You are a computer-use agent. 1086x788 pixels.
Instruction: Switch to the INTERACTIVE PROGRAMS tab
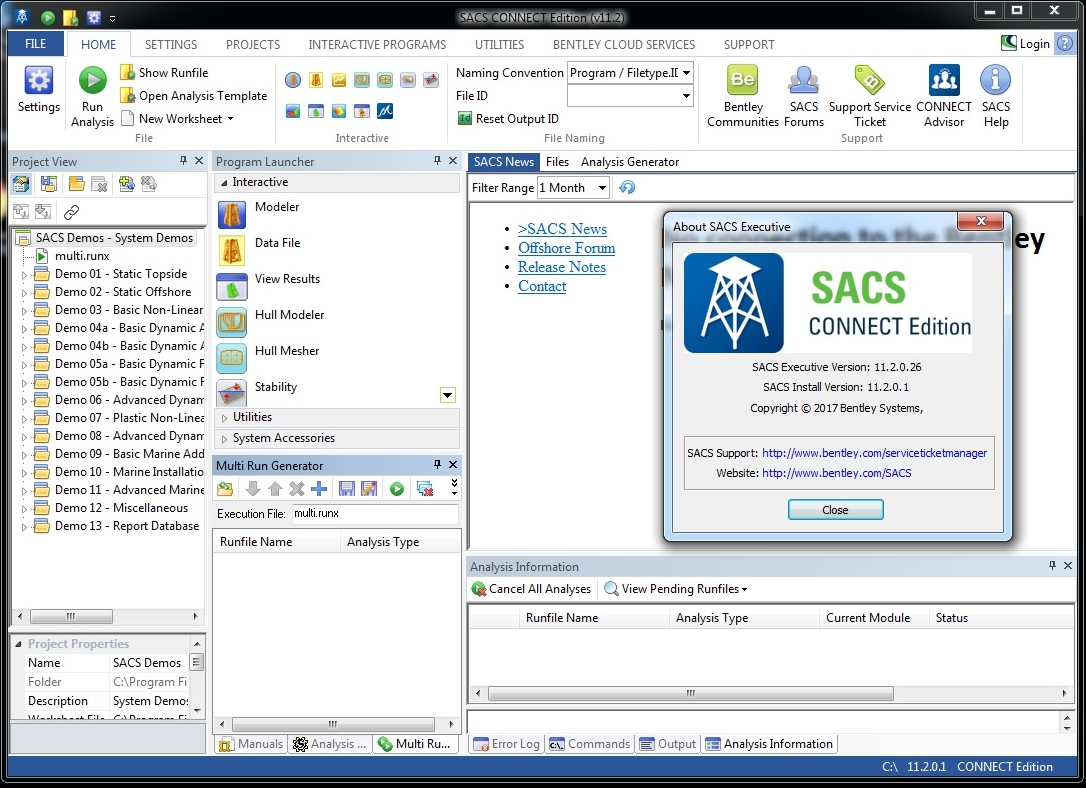pyautogui.click(x=377, y=44)
